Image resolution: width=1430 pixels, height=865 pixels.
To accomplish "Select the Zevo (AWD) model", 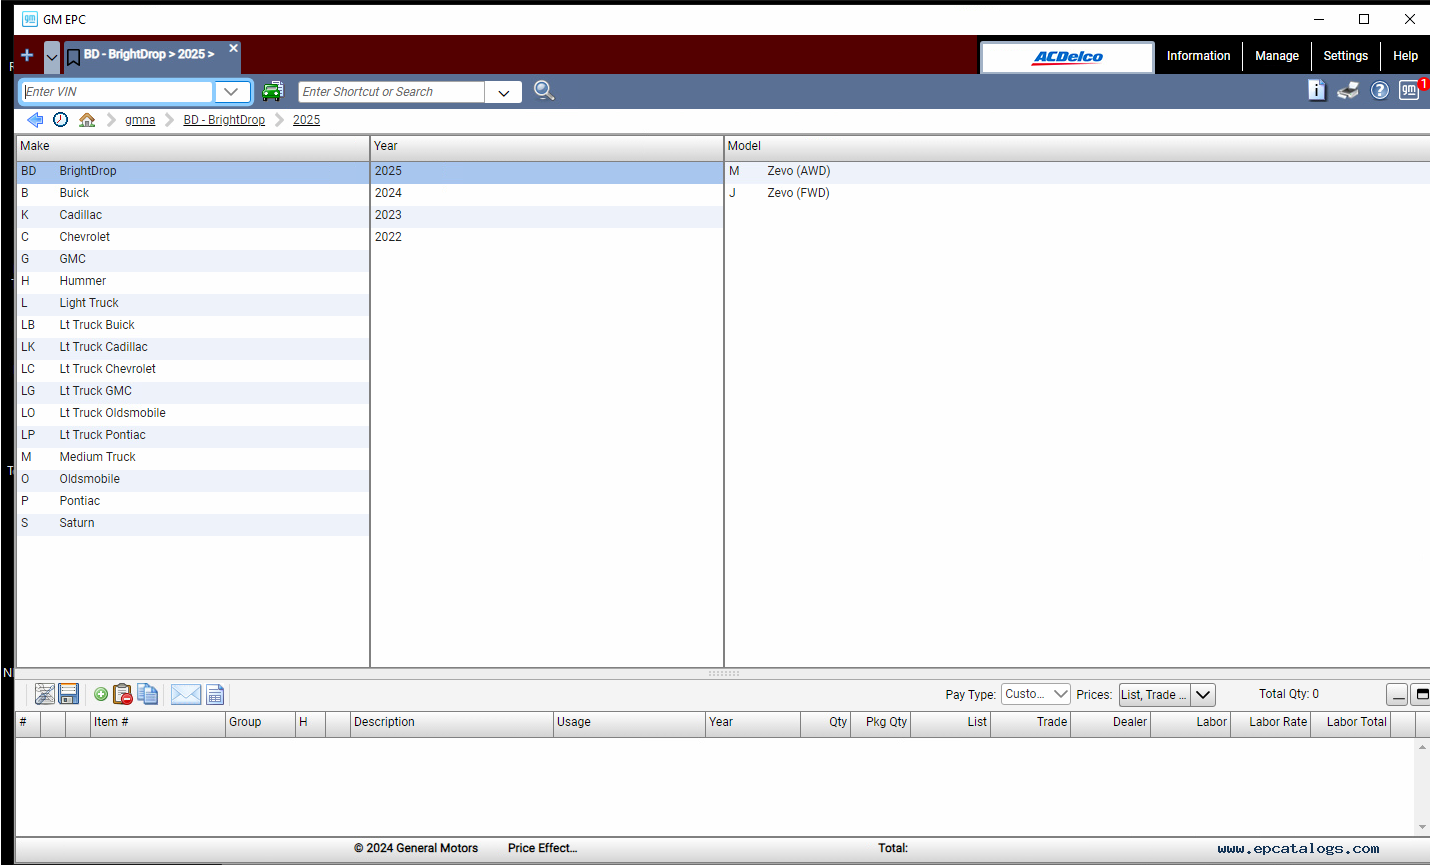I will coord(1077,171).
